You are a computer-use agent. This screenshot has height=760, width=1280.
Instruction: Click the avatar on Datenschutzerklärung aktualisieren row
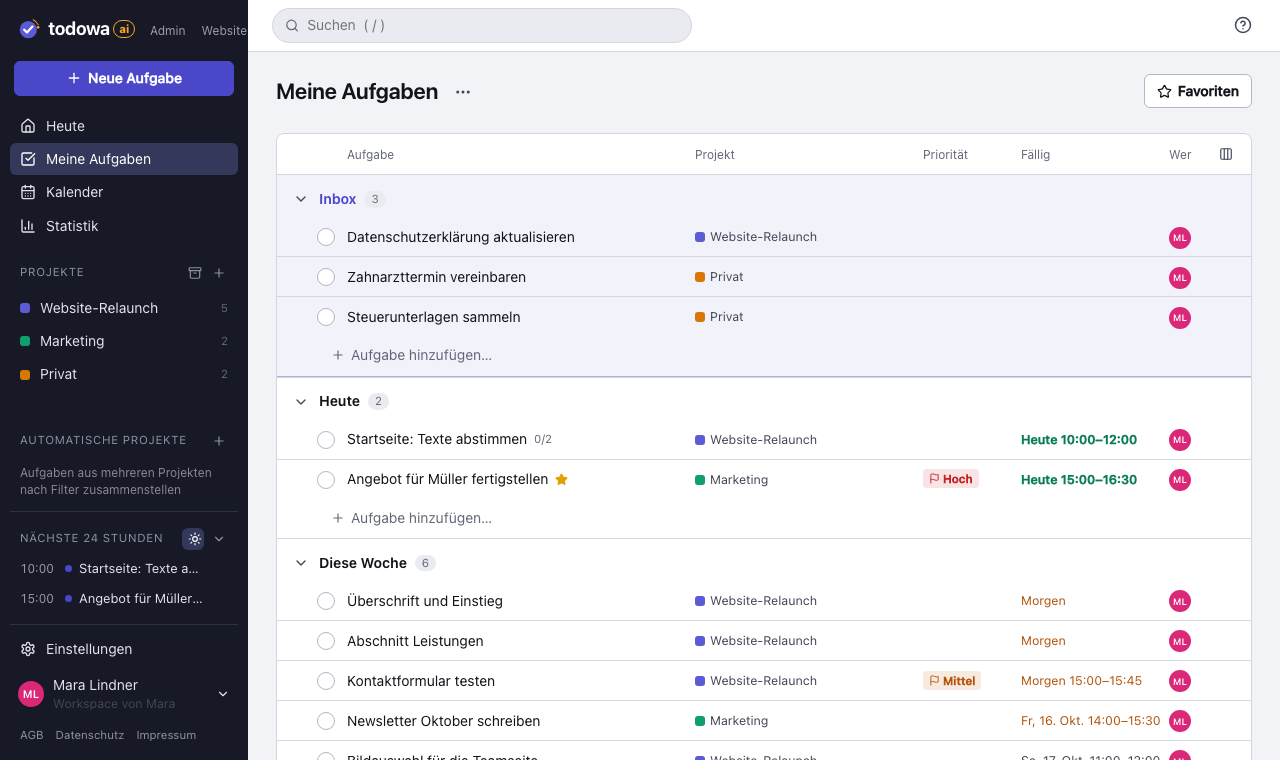click(1180, 238)
